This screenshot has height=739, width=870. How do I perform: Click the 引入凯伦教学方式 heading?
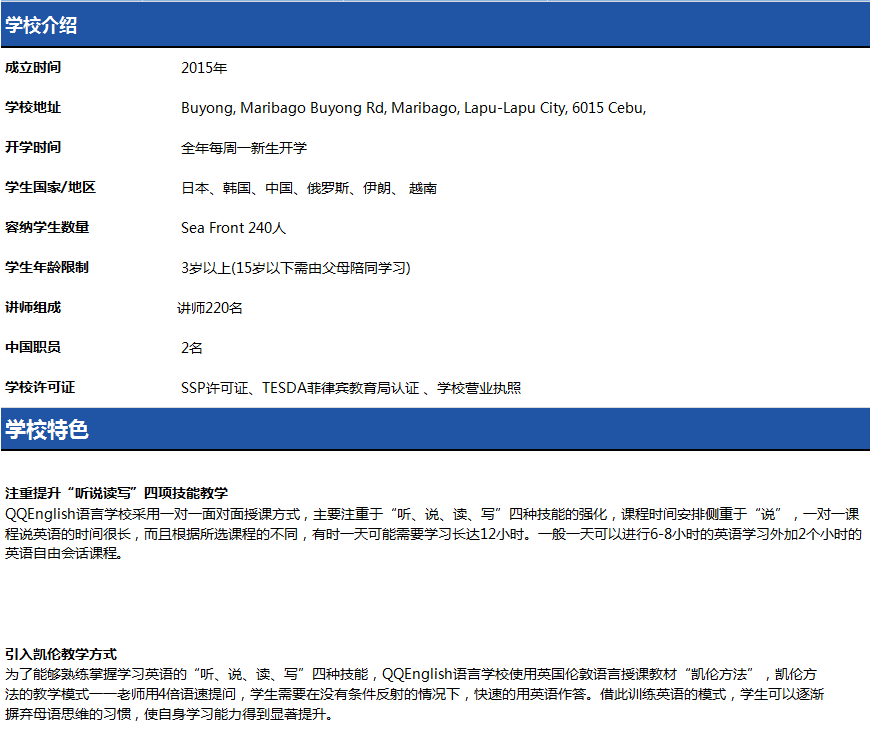[x=61, y=653]
